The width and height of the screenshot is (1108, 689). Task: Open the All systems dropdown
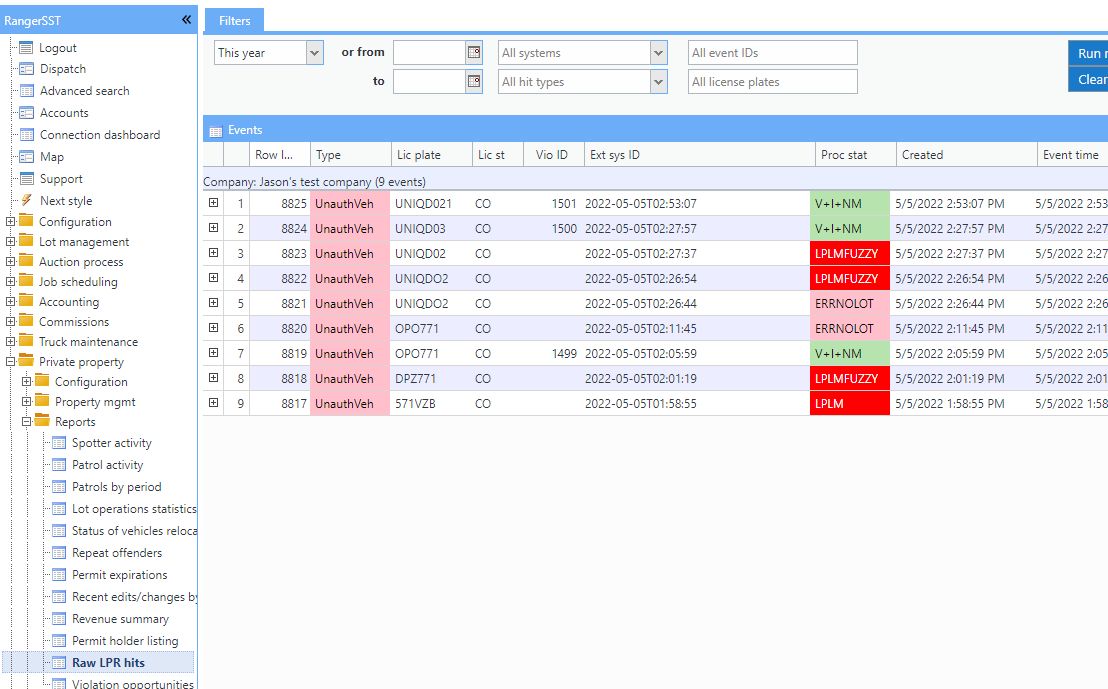pyautogui.click(x=658, y=53)
